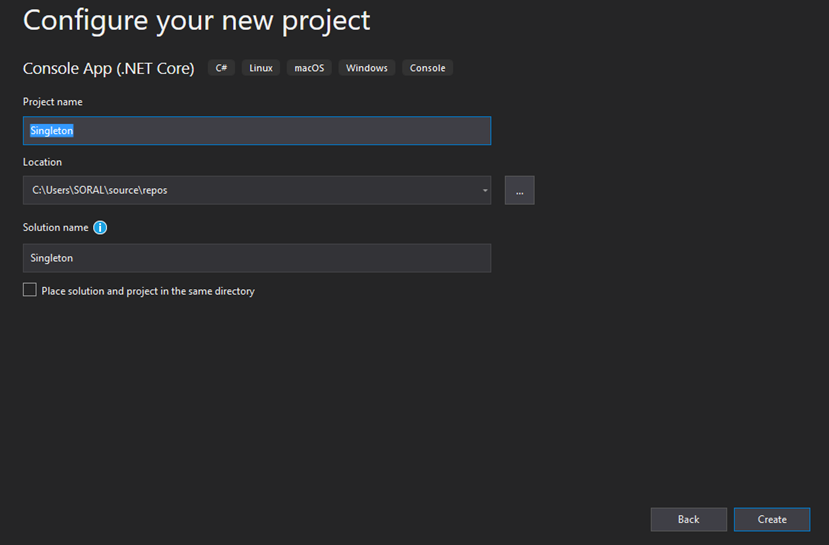
Task: Click Create to generate the project
Action: pyautogui.click(x=772, y=520)
